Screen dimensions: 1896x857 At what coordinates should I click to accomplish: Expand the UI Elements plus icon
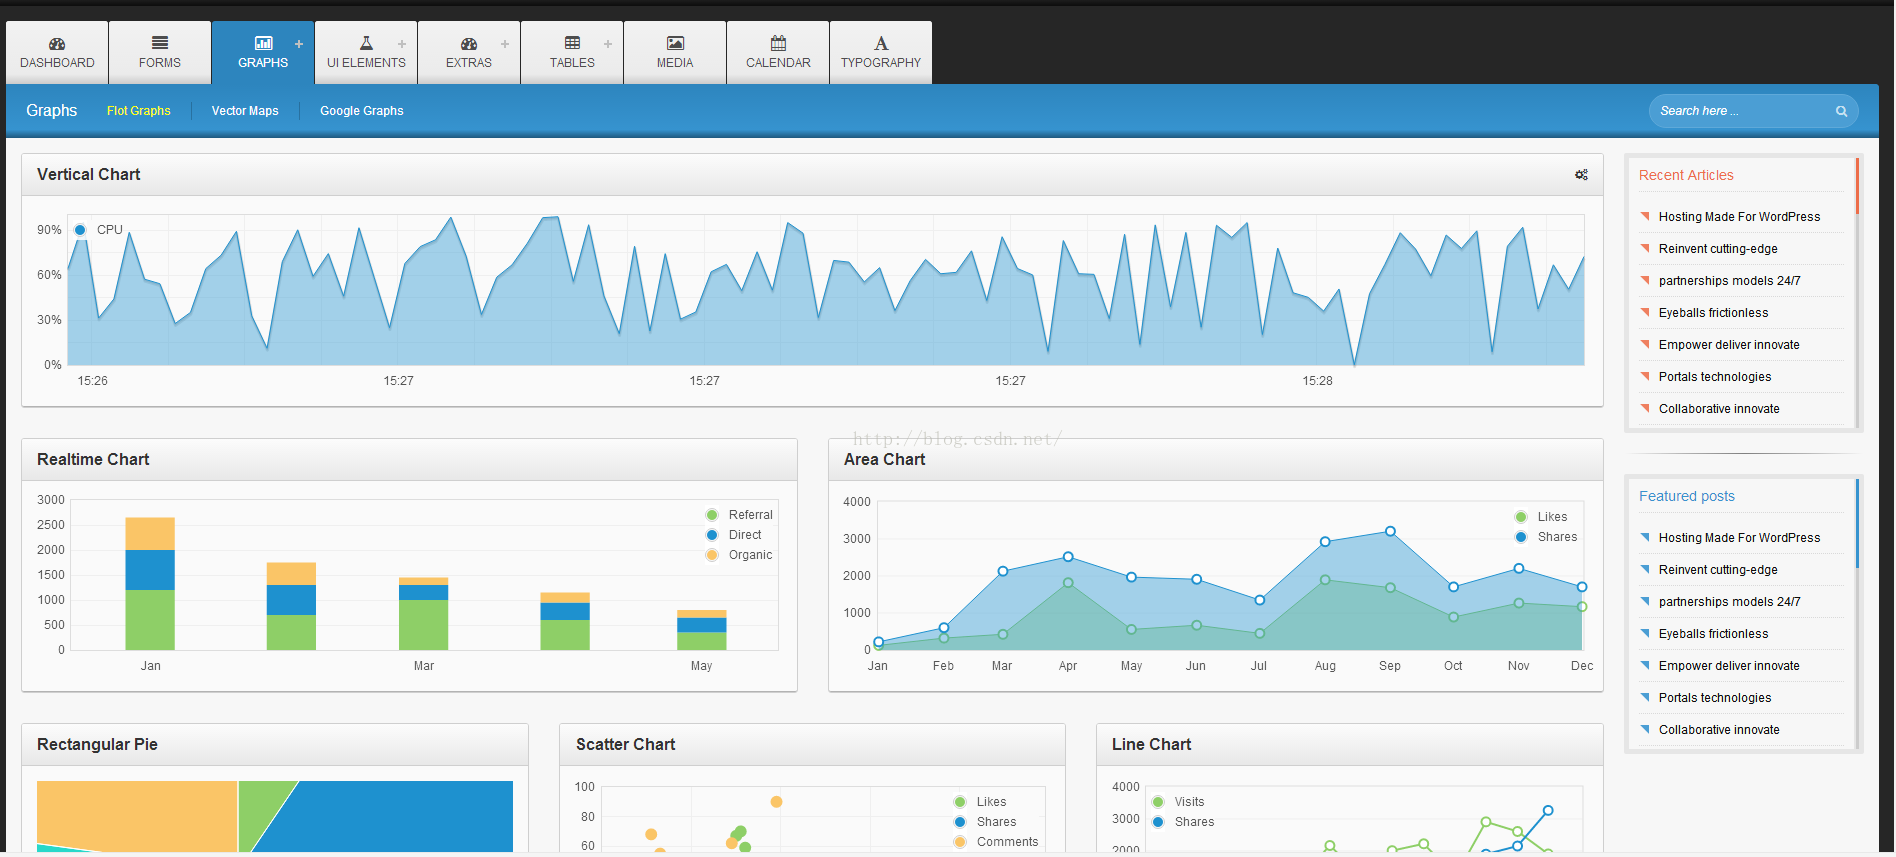(402, 44)
